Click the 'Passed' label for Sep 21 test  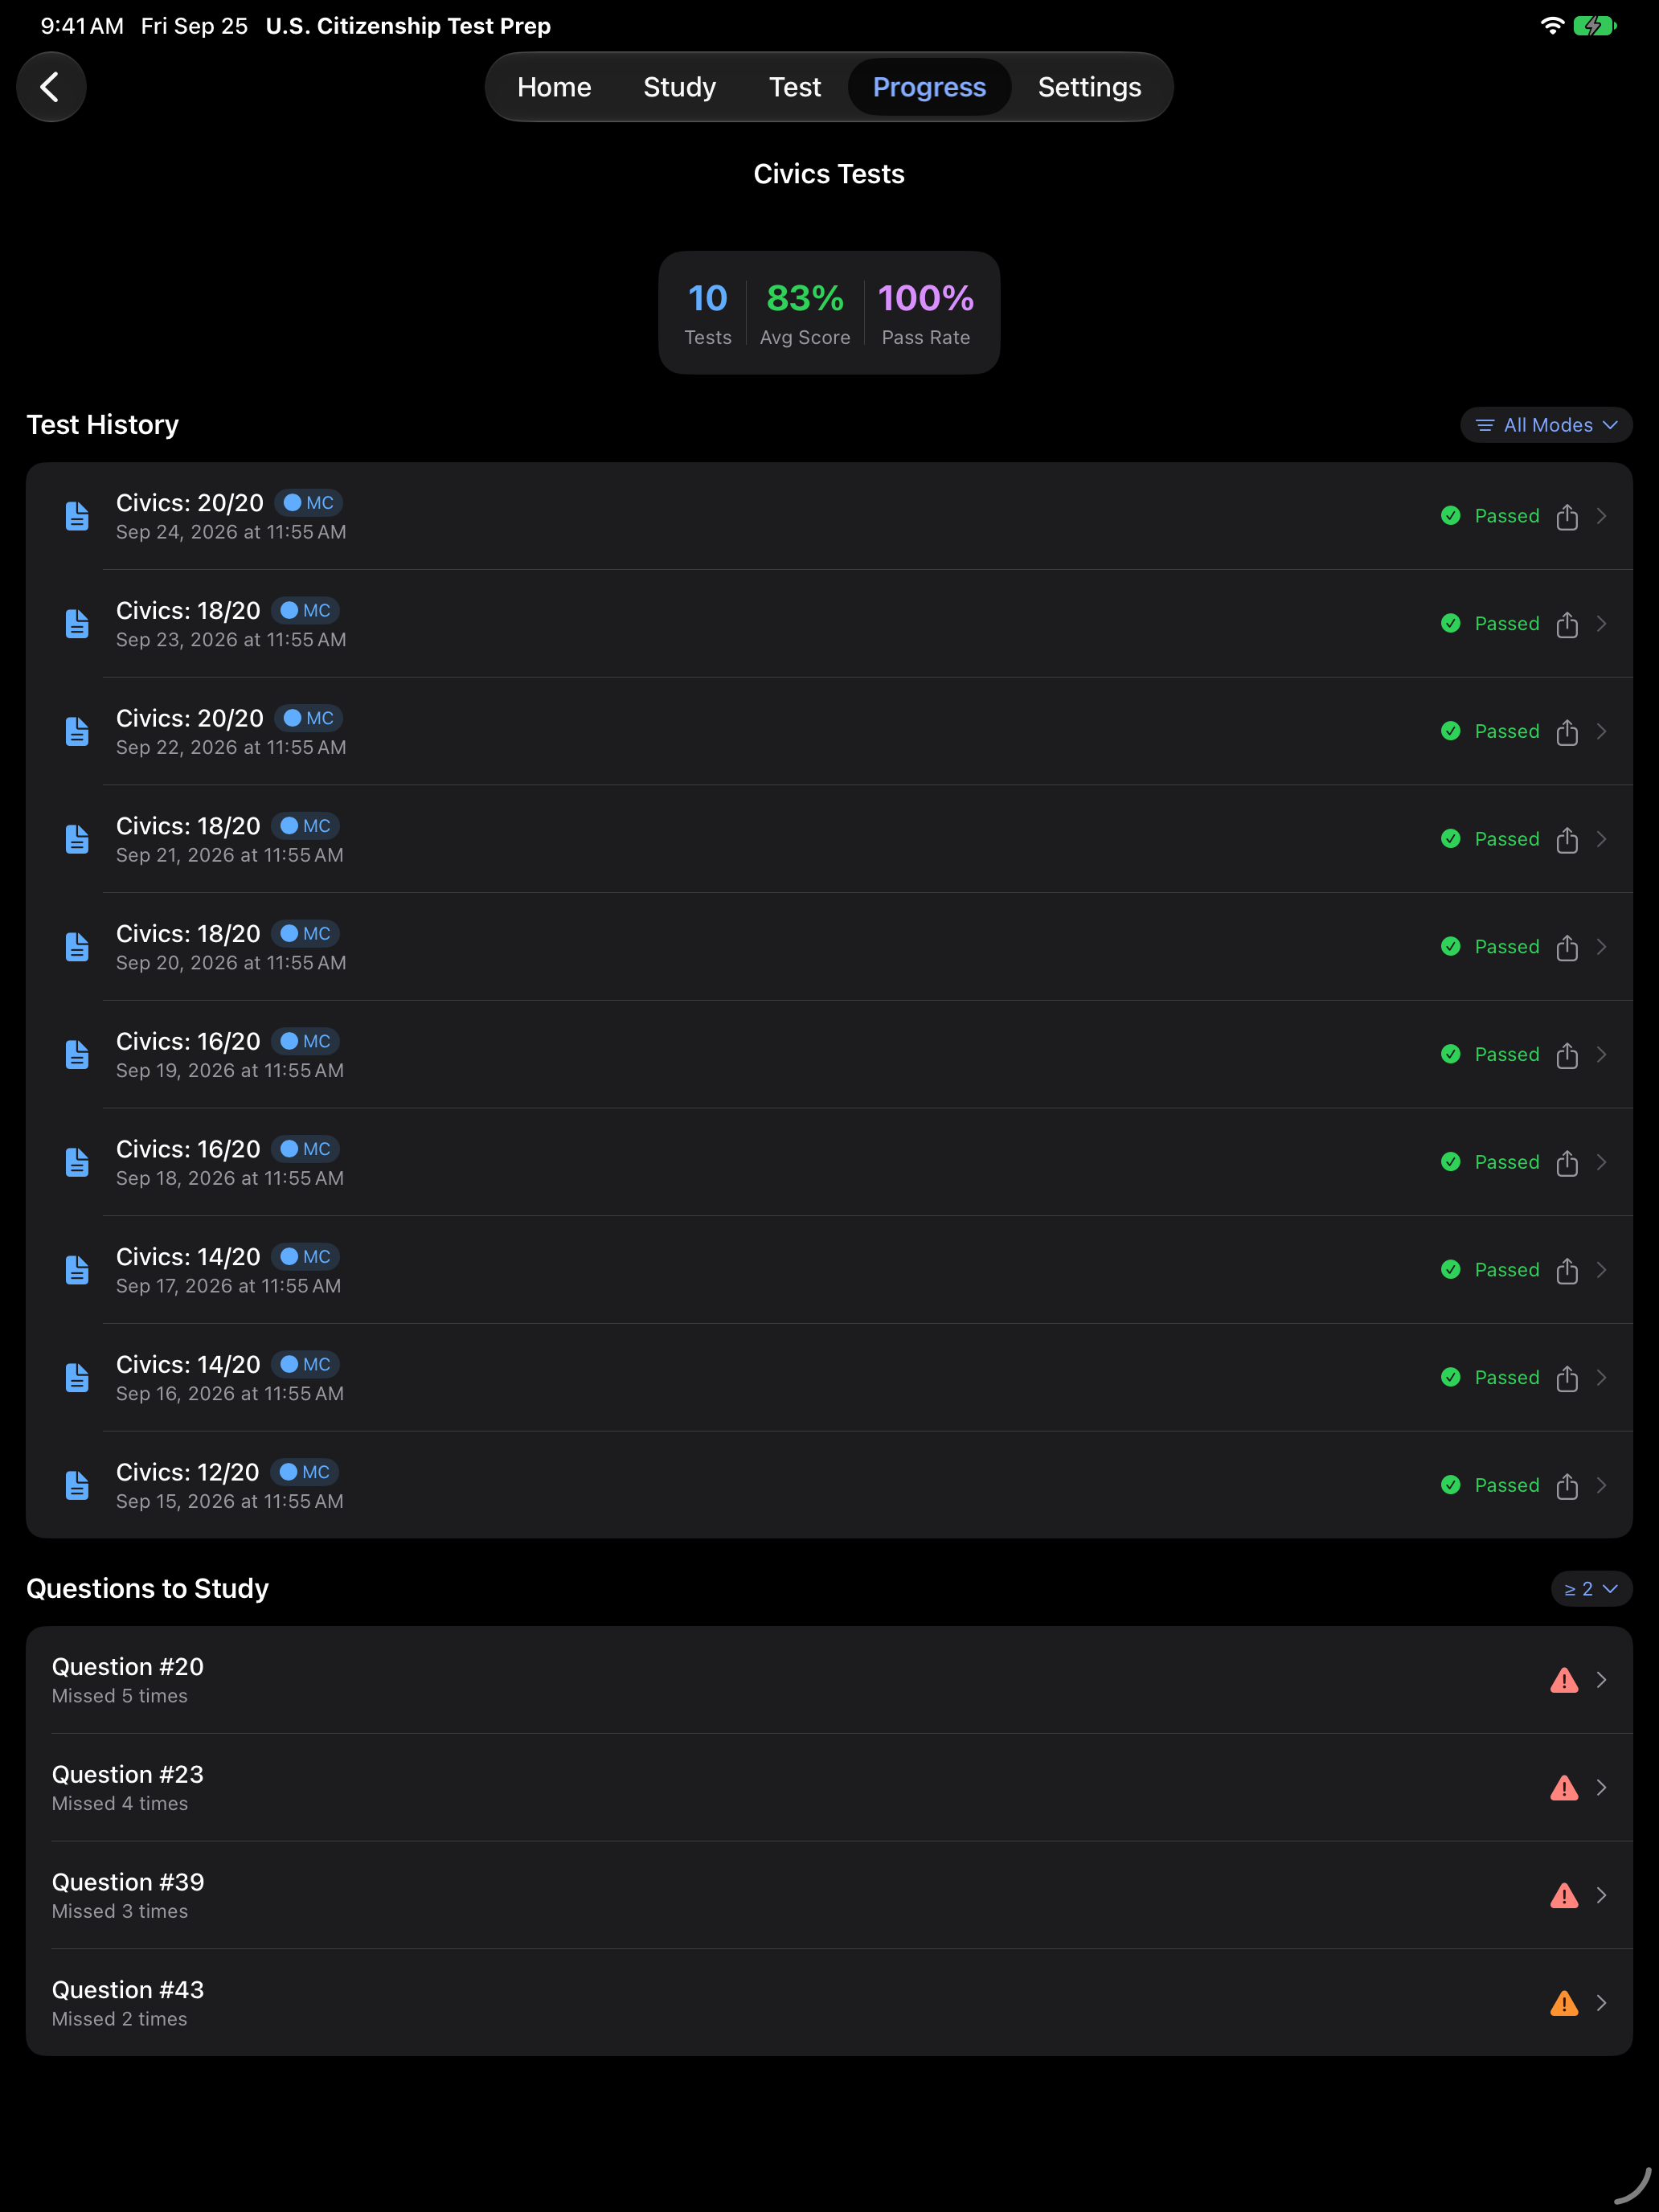click(x=1507, y=839)
